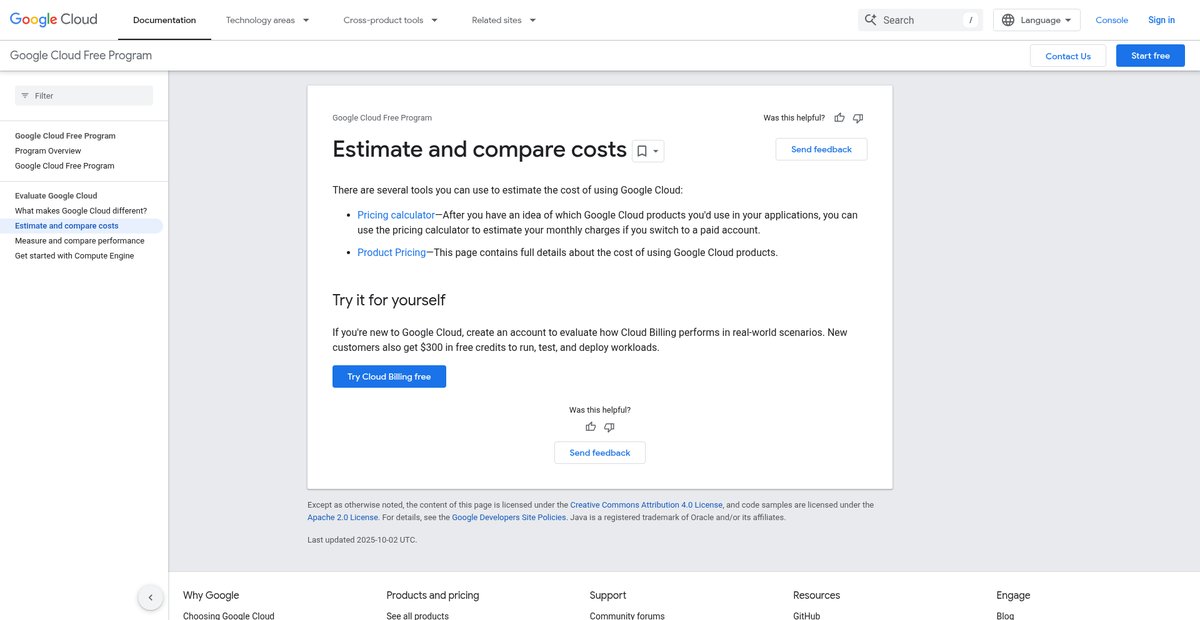Open What makes Google Cloud different

tap(81, 211)
